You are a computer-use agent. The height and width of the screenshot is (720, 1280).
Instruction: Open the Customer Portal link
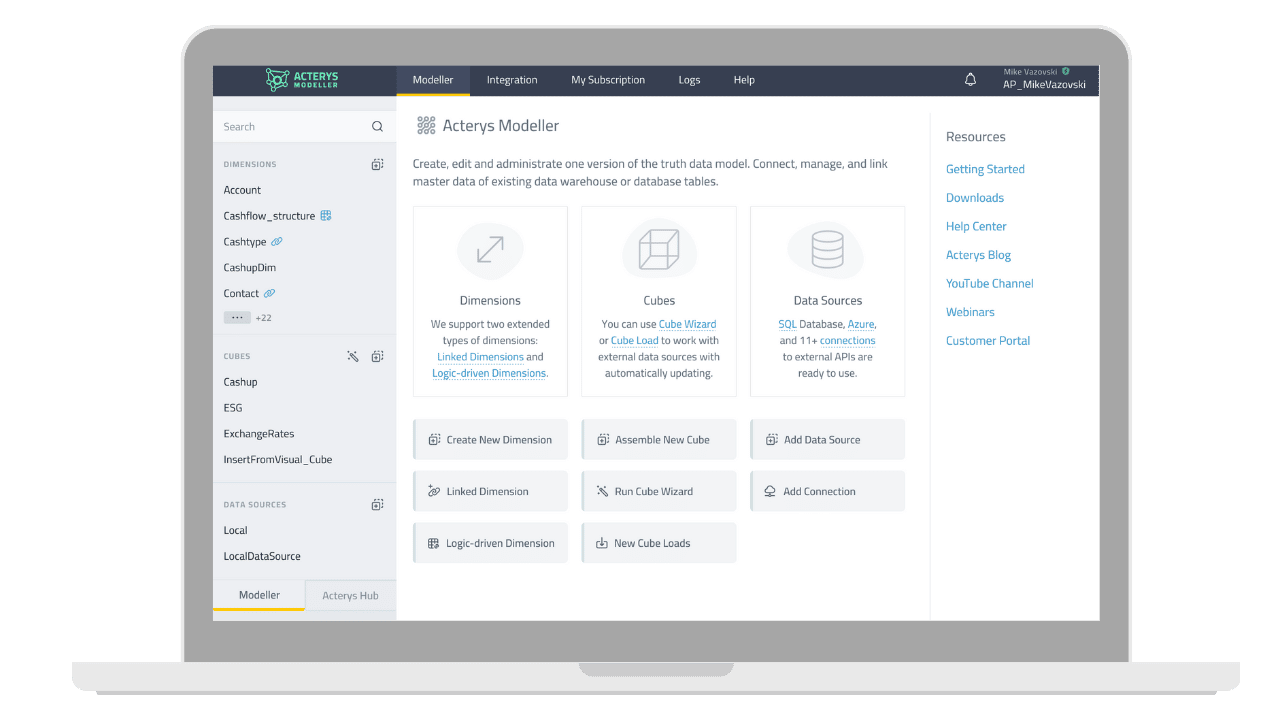(x=988, y=341)
